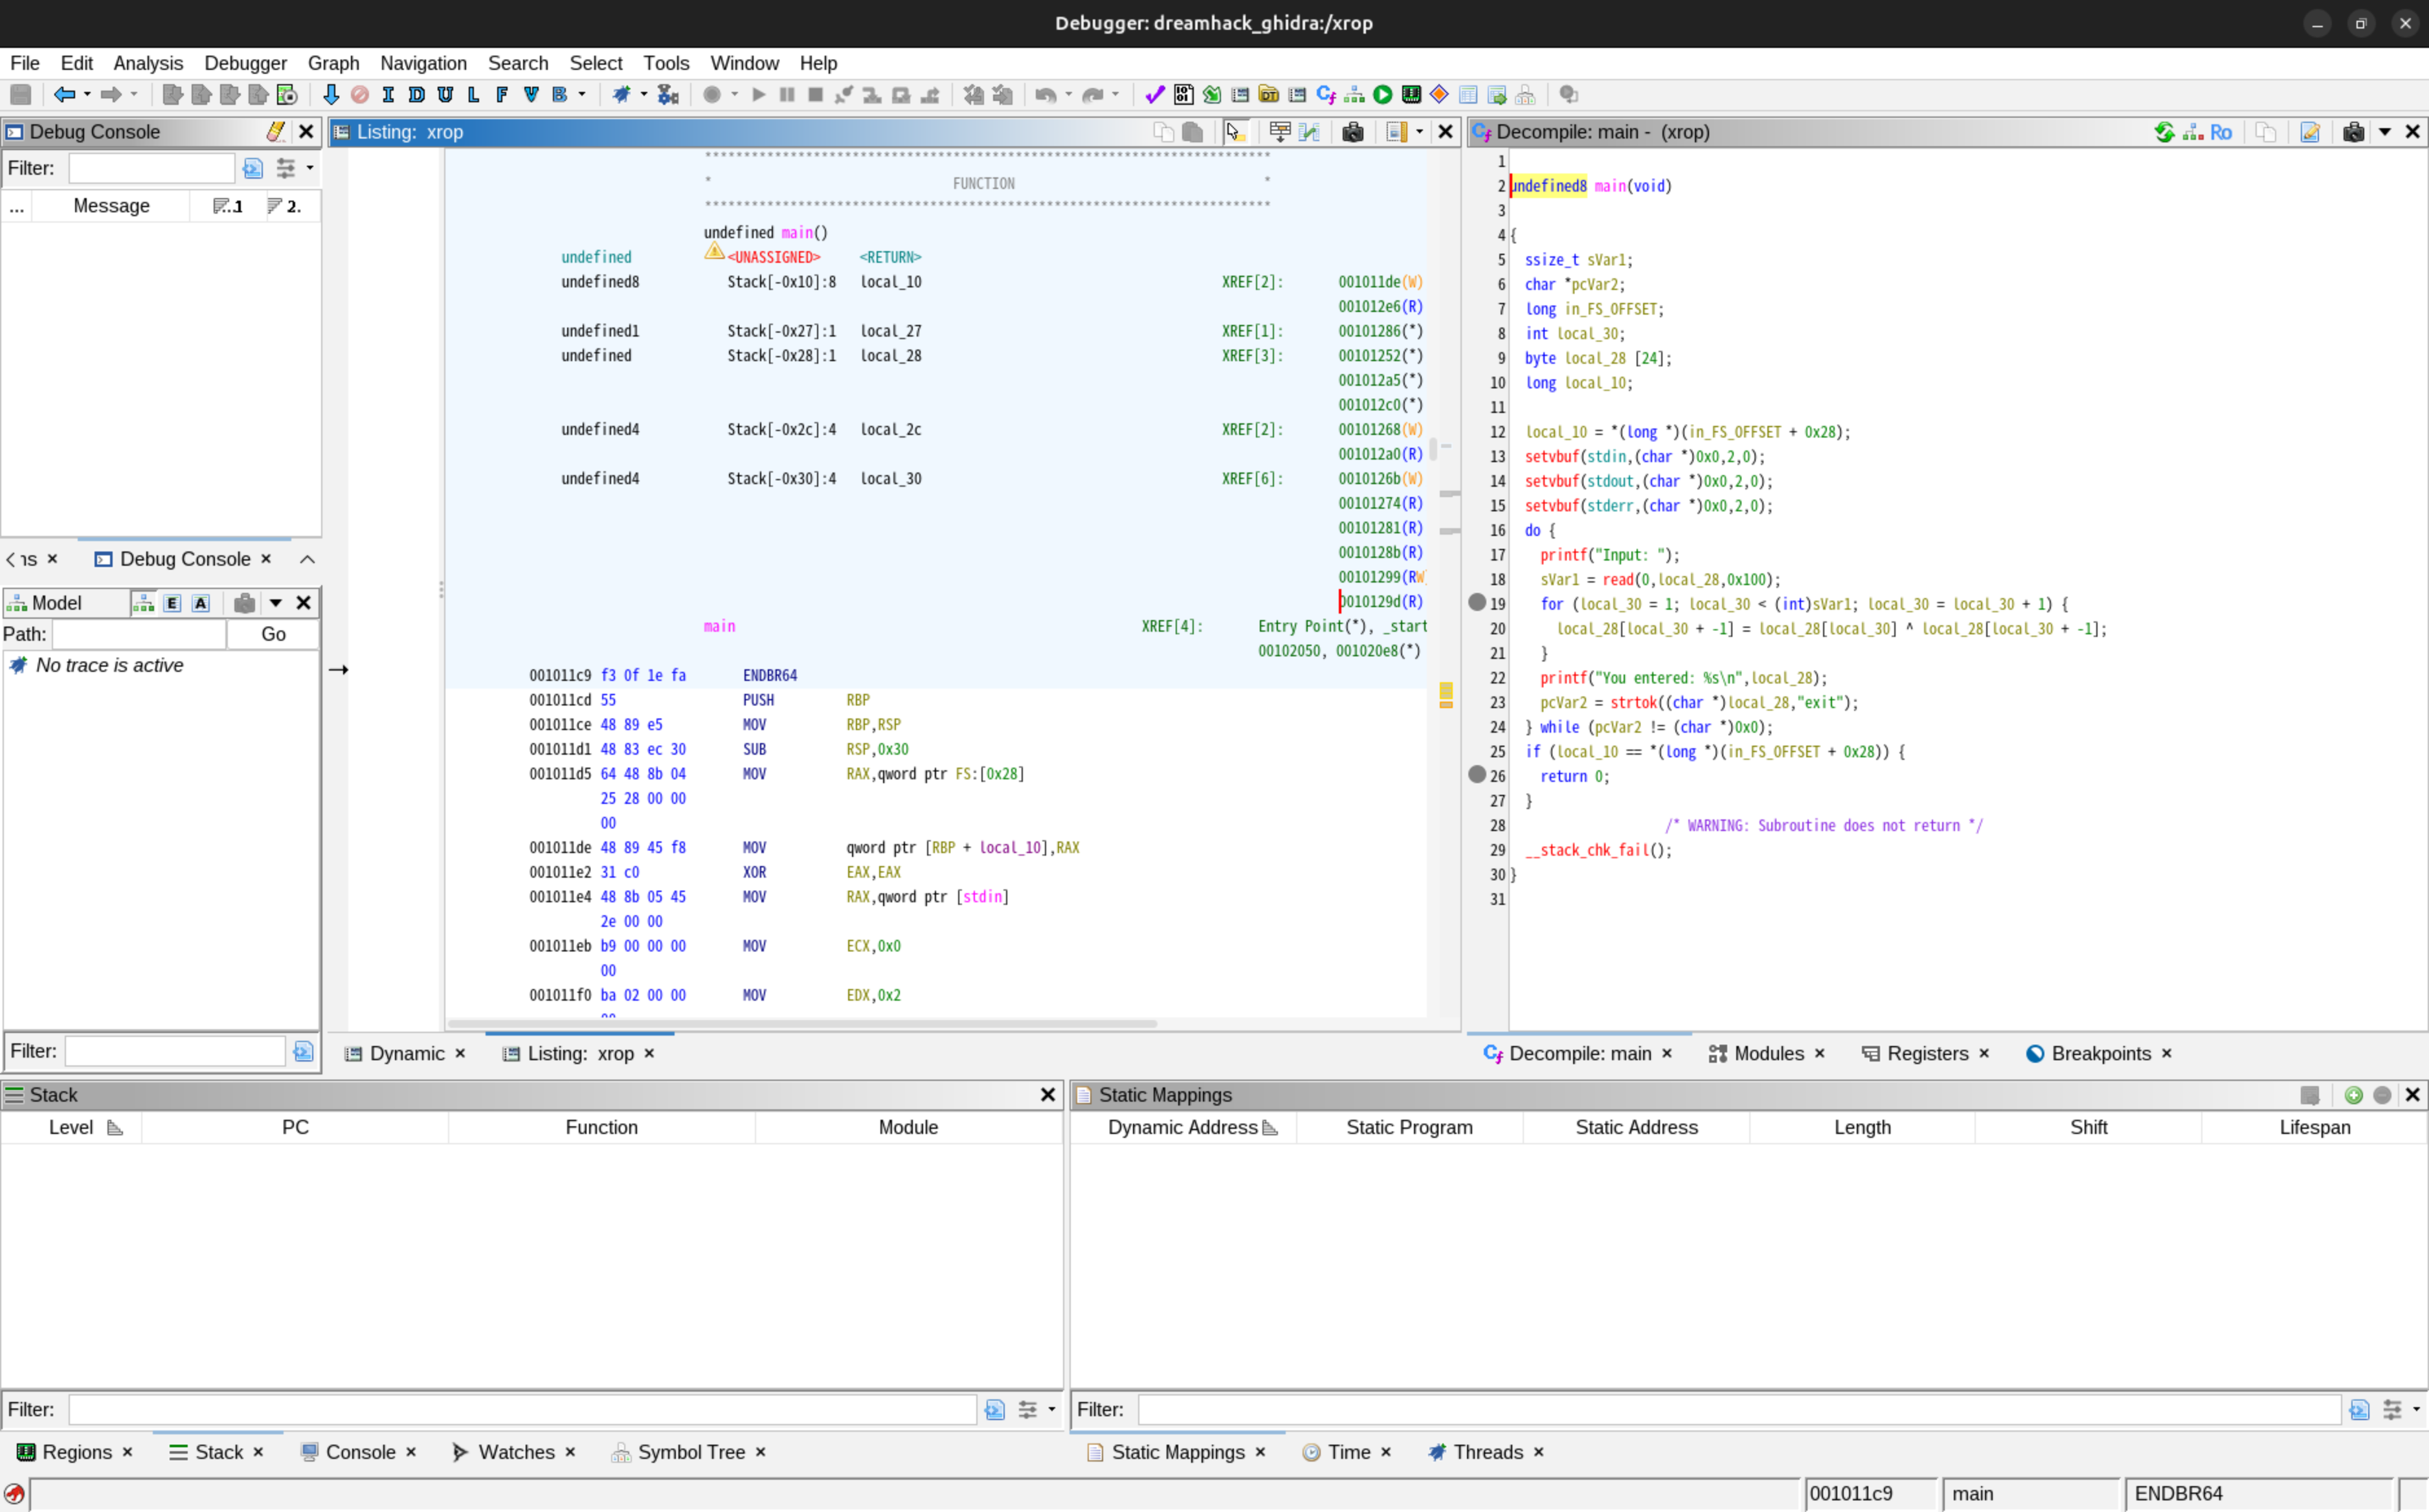Toggle the breakpoint marker on decompile line 26

[x=1477, y=775]
